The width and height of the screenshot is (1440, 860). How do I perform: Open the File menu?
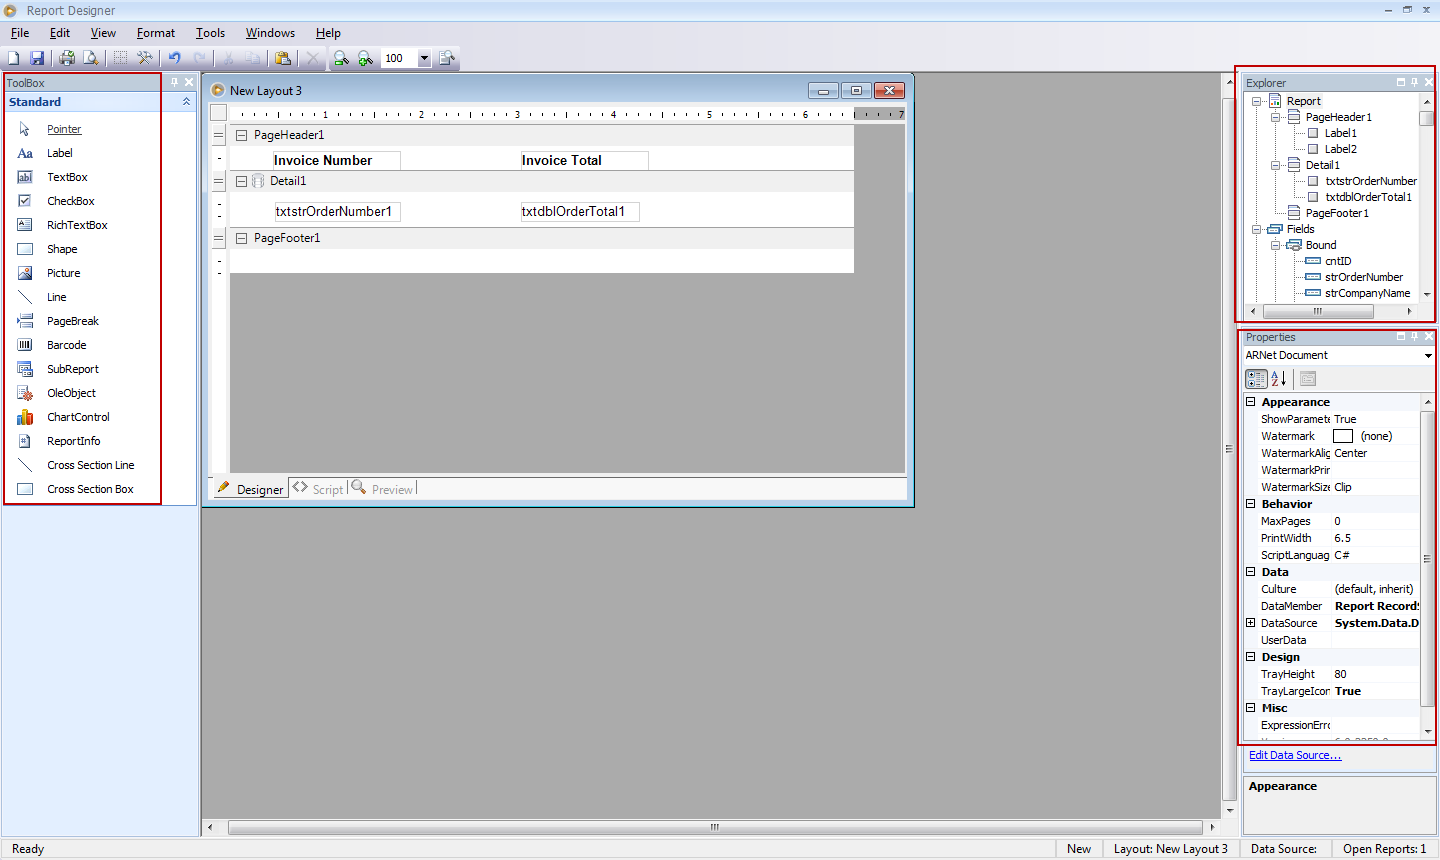[20, 33]
